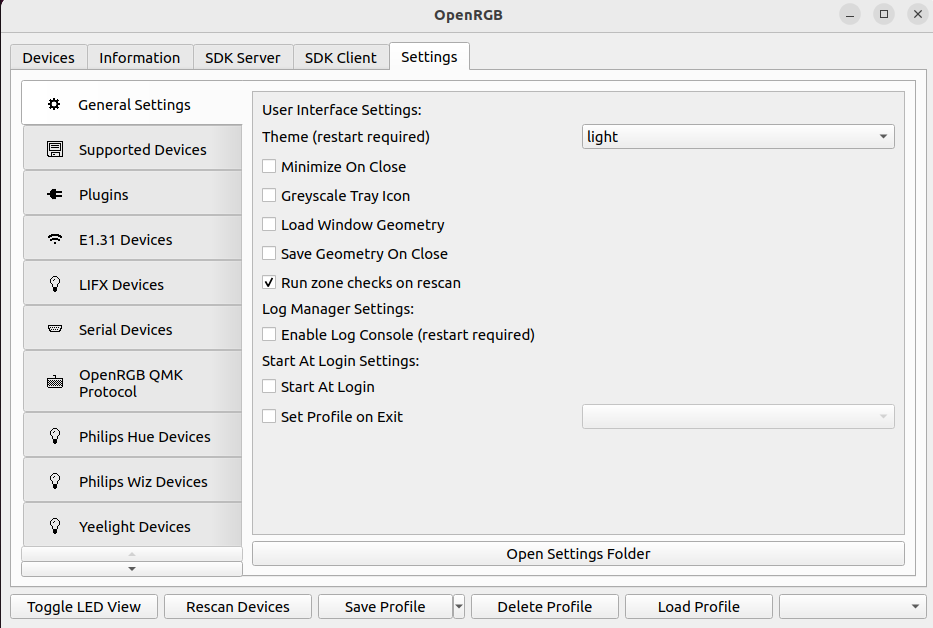Switch to the Devices tab

(x=49, y=58)
